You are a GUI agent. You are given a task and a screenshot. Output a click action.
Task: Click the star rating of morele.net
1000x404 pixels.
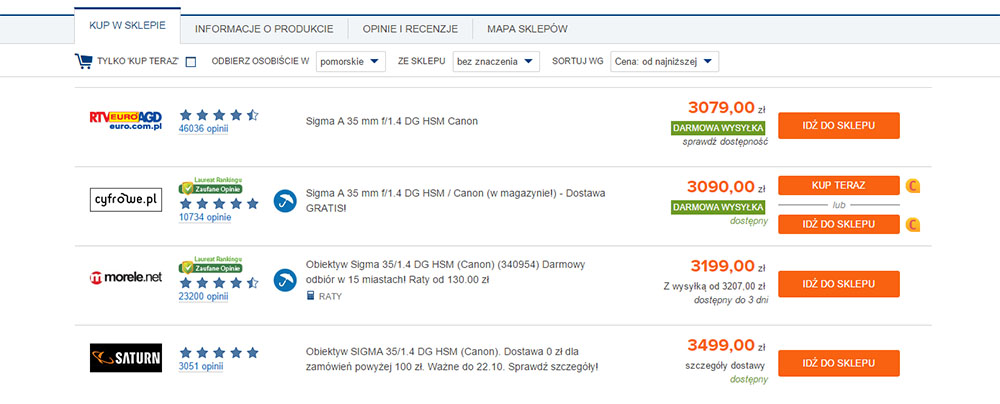tap(219, 283)
